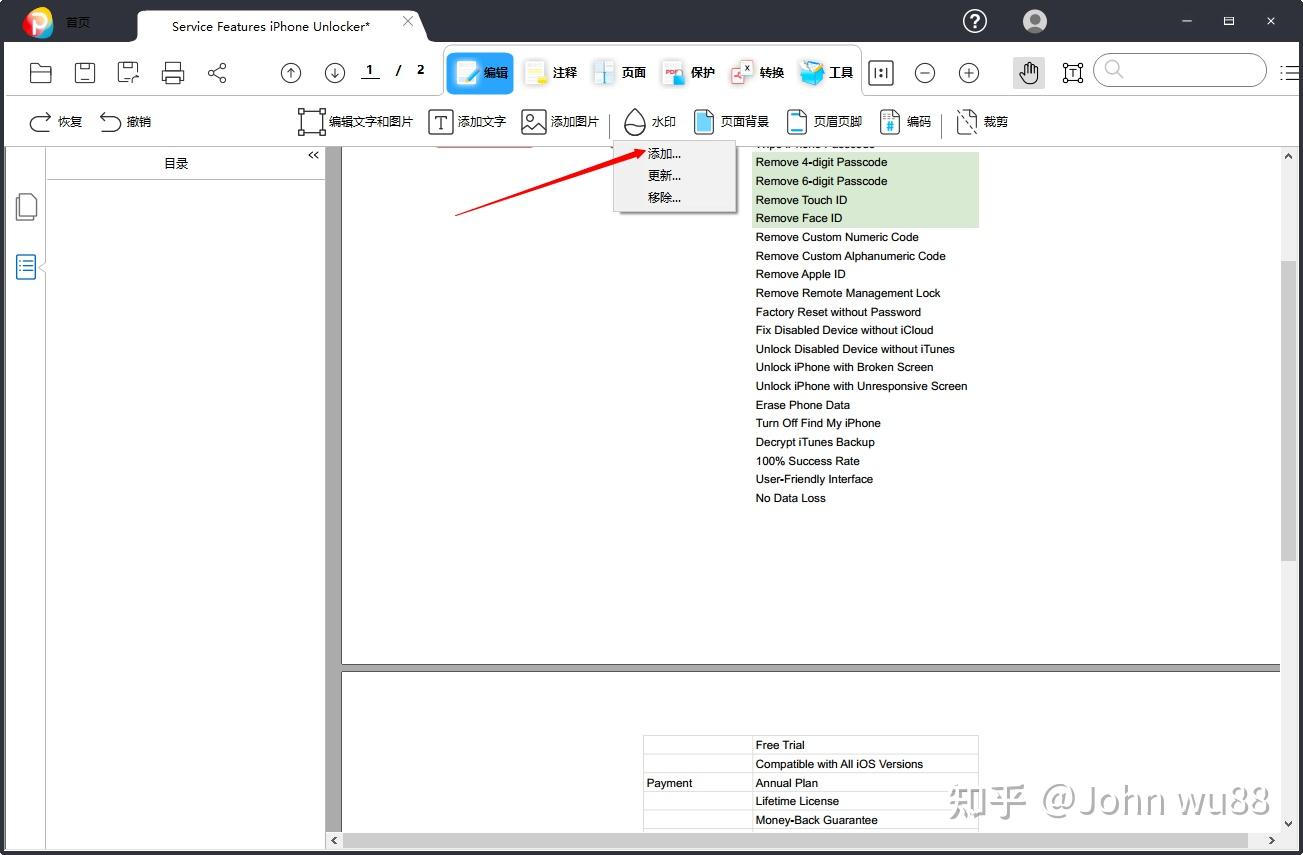Open 编码 Bates numbering tool
Viewport: 1303px width, 855px height.
pyautogui.click(x=905, y=121)
